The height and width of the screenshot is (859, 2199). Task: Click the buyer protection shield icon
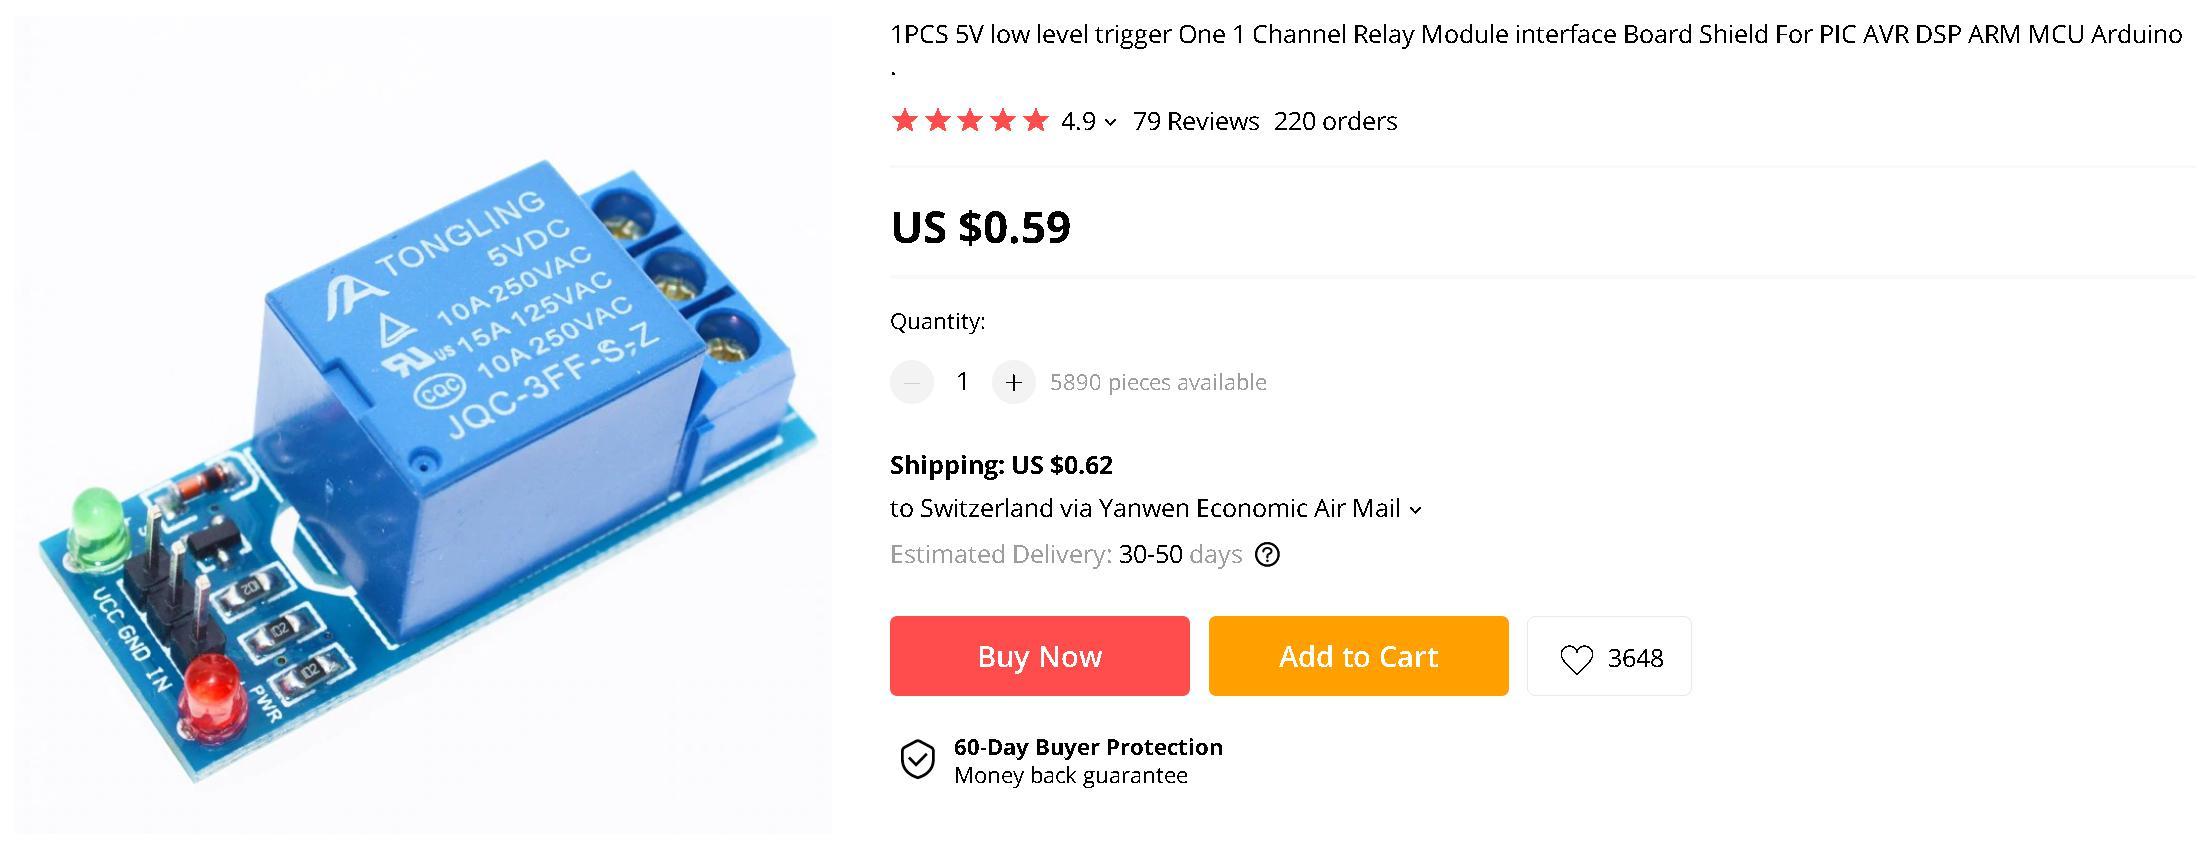pyautogui.click(x=917, y=760)
